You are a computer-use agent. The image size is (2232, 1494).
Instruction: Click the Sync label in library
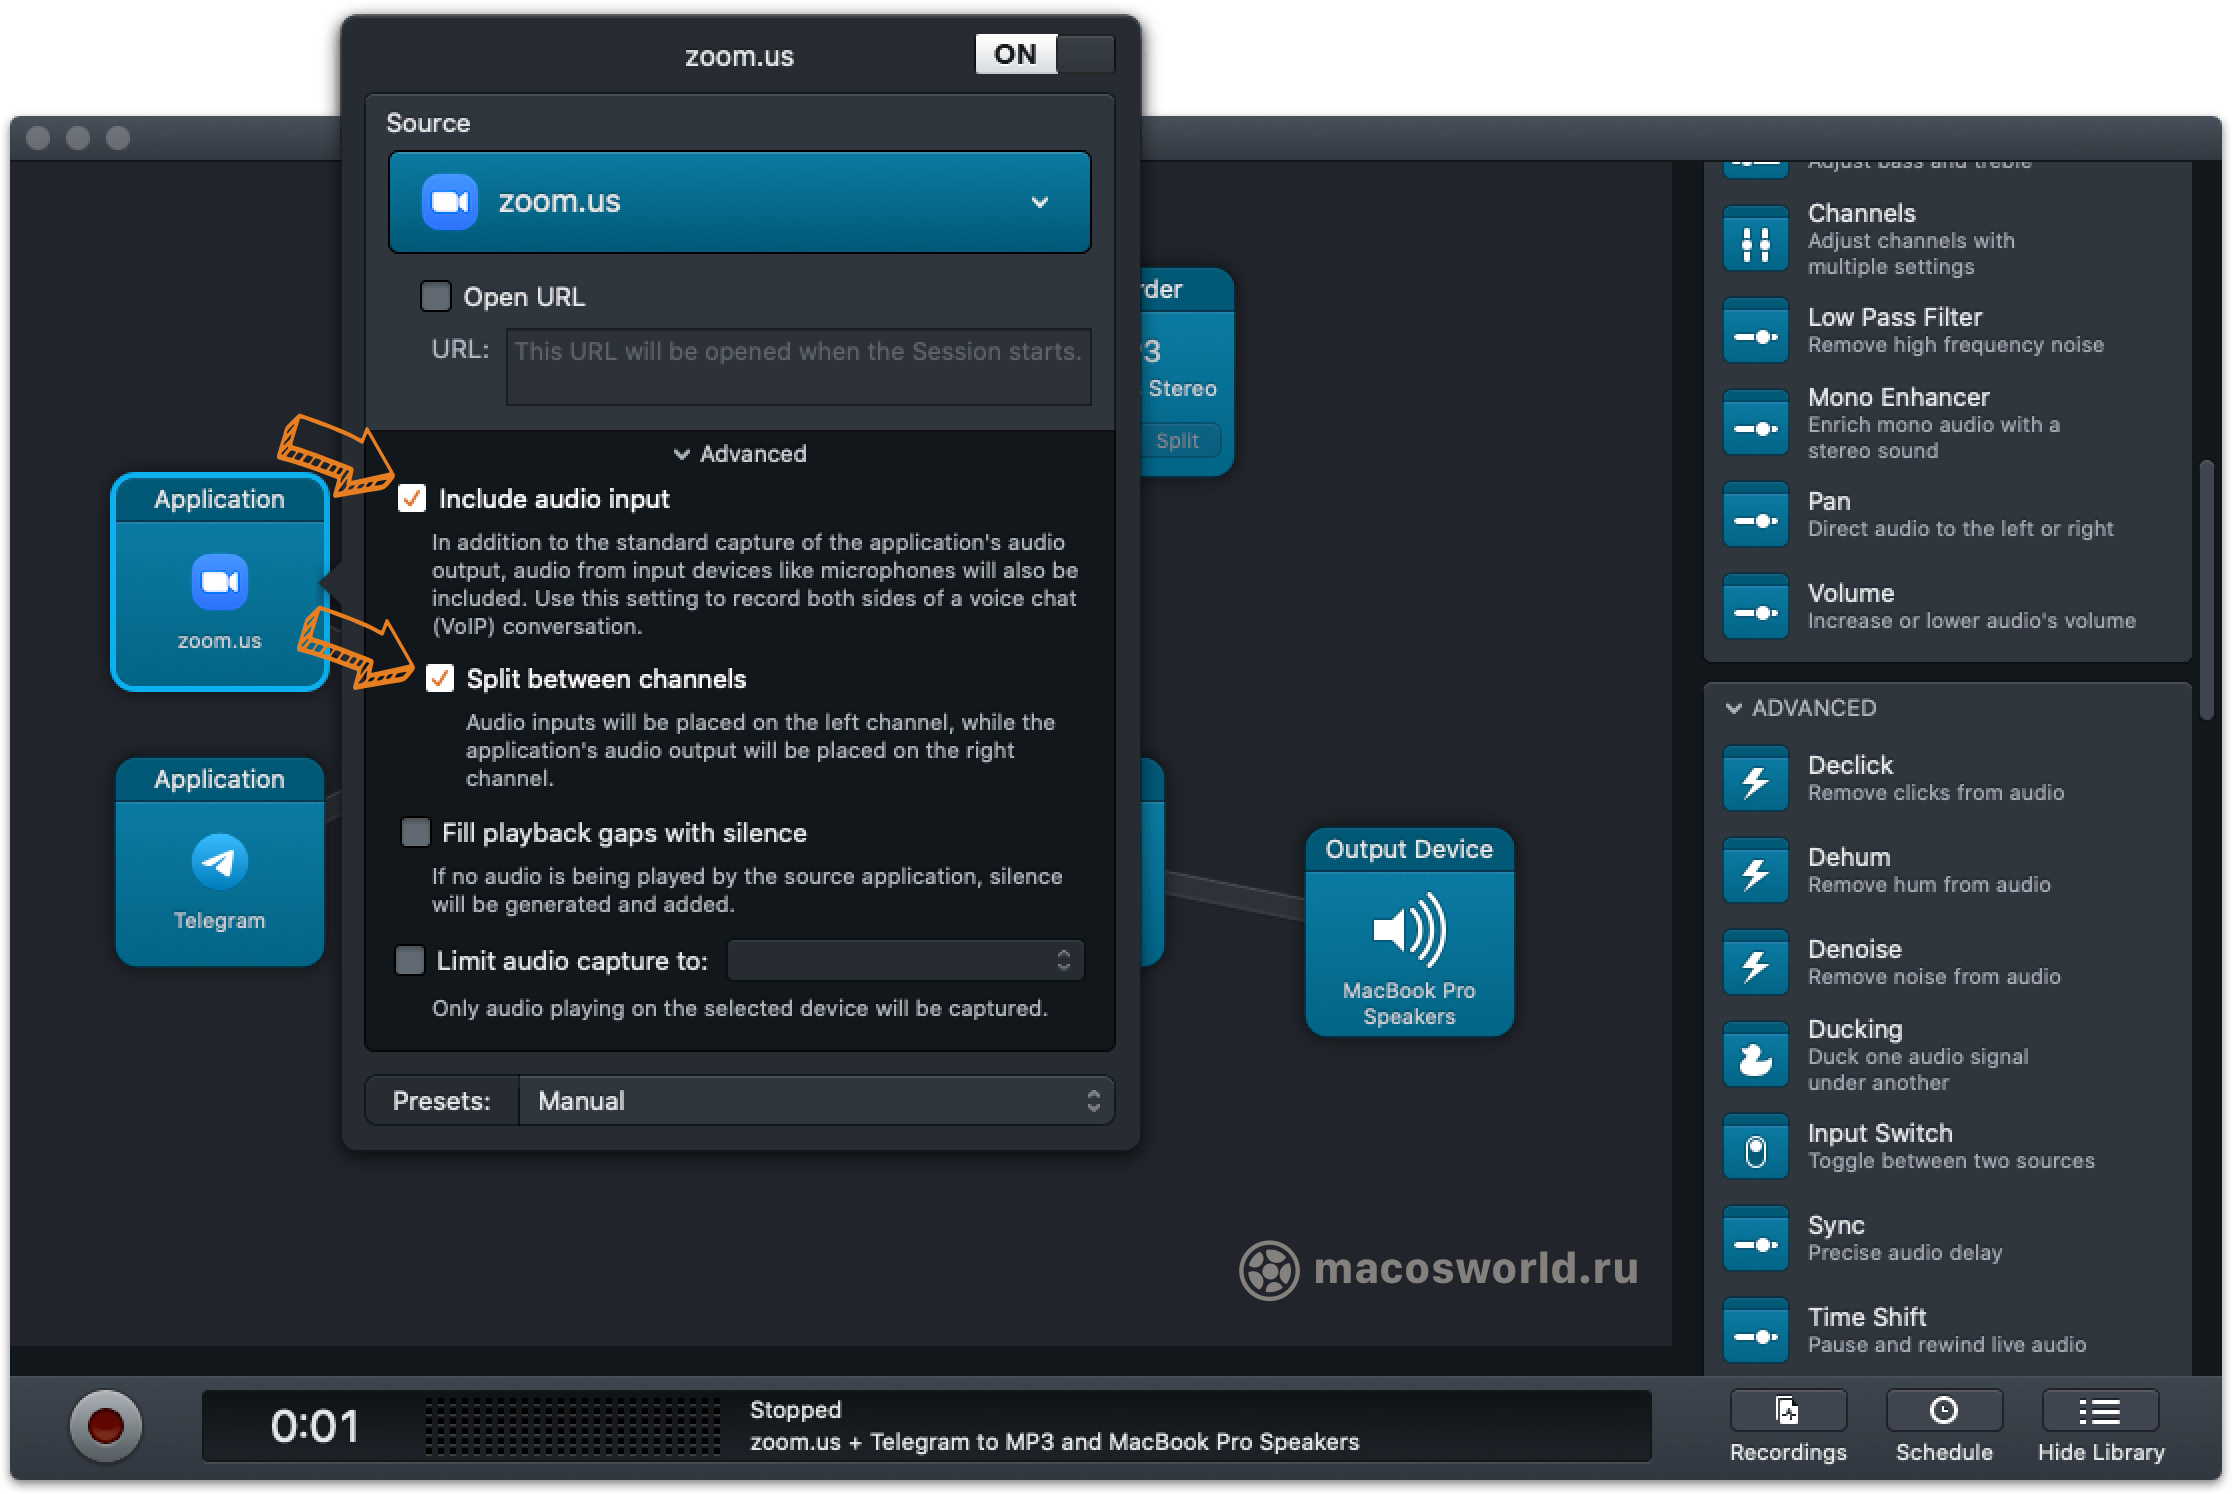(1836, 1225)
